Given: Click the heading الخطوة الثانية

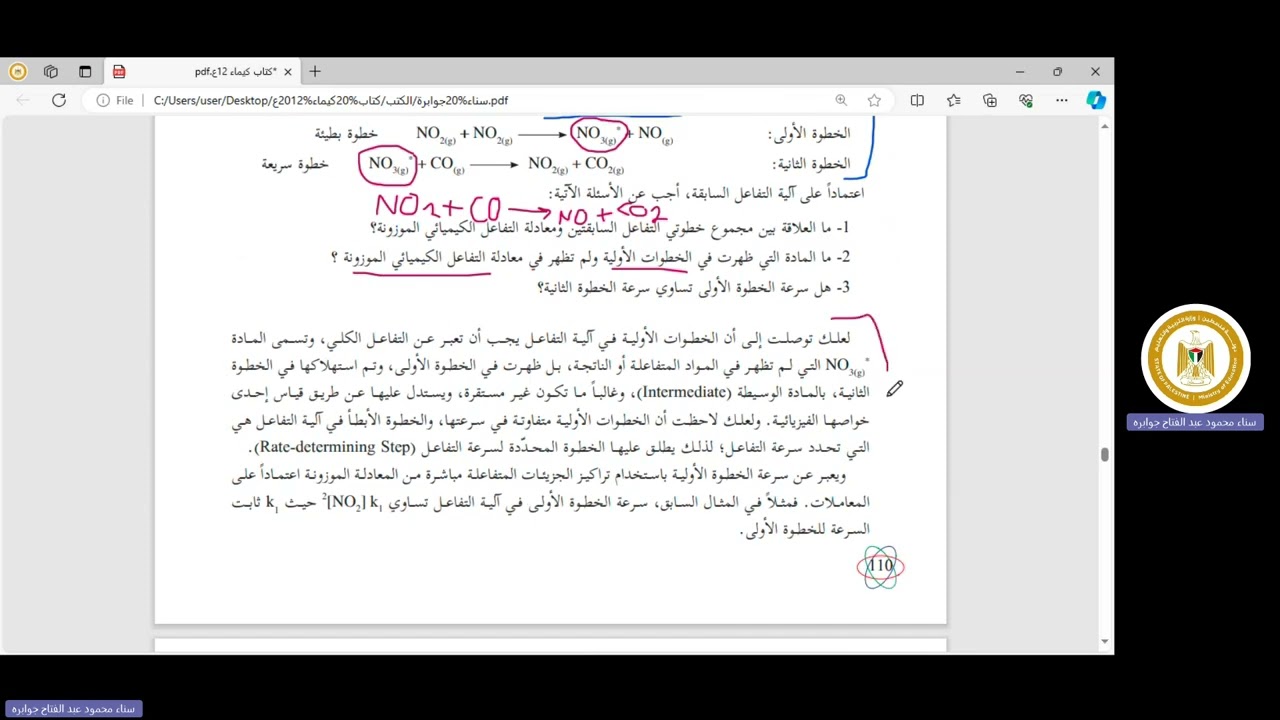Looking at the screenshot, I should tap(811, 163).
